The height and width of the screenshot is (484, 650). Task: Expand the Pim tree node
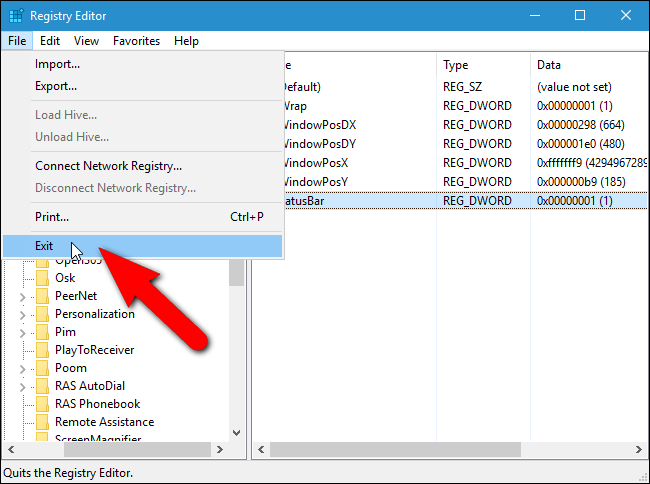22,333
